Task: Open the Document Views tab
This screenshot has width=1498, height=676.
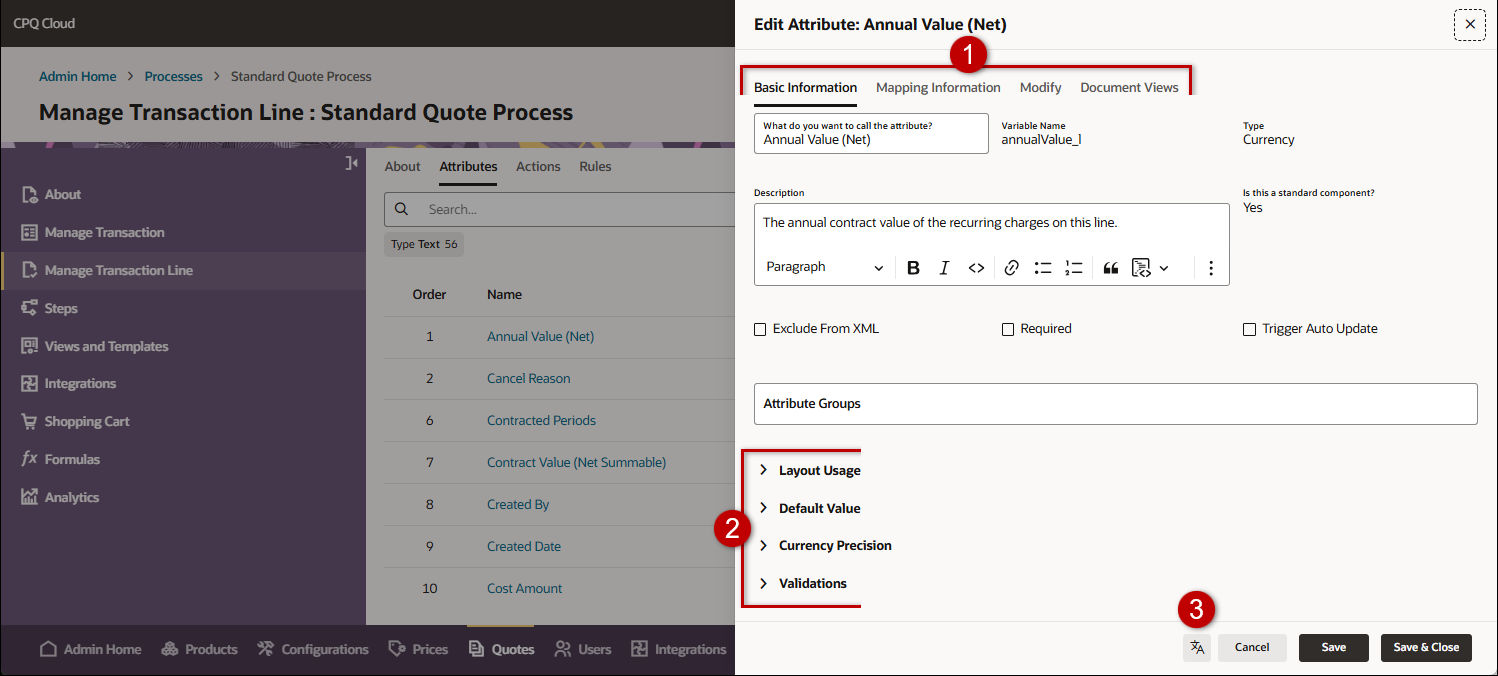Action: [x=1129, y=88]
